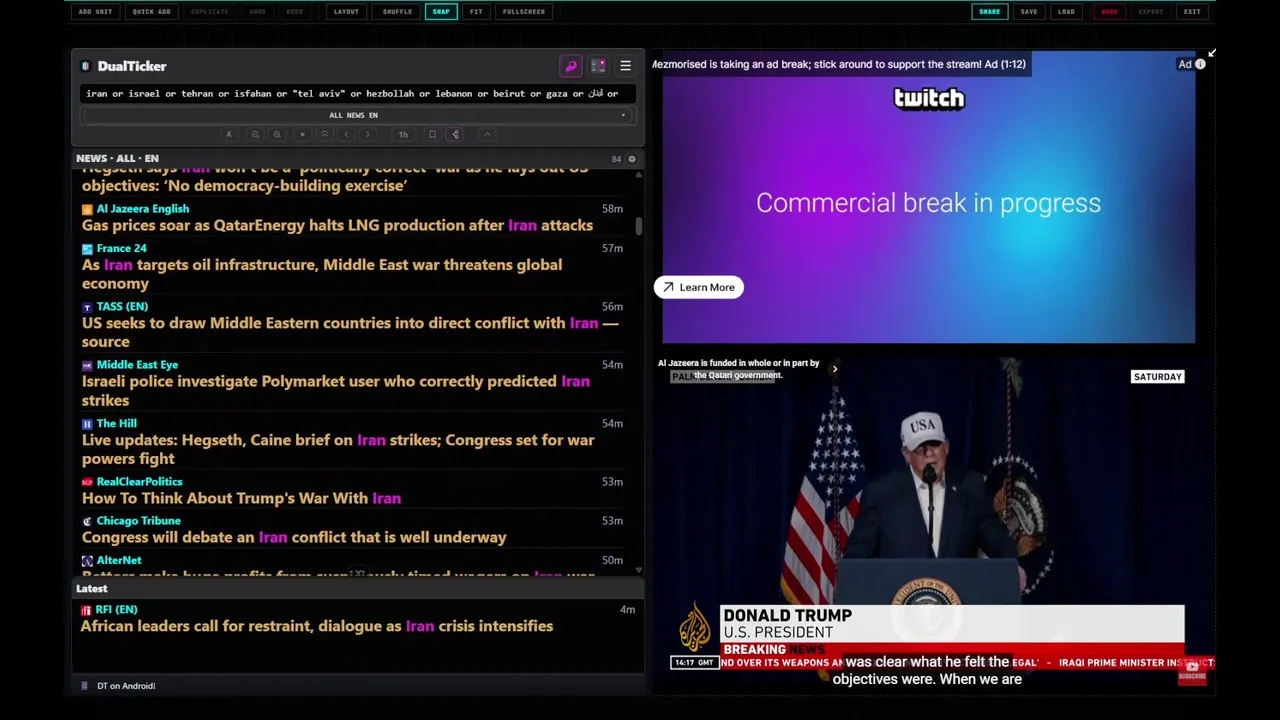Click the 'NEWS · ALL · EN' panel title
Screen dimensions: 1280x720
click(x=117, y=159)
